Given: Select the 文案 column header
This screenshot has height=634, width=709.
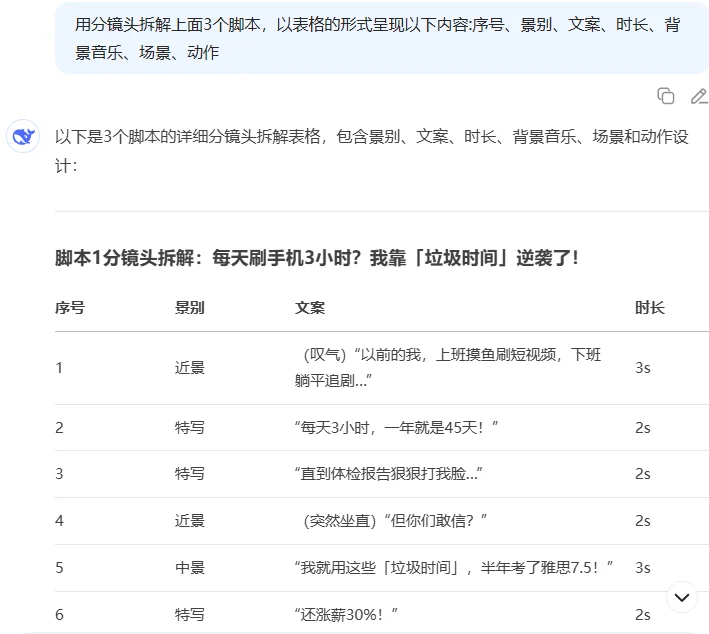Looking at the screenshot, I should click(x=310, y=308).
